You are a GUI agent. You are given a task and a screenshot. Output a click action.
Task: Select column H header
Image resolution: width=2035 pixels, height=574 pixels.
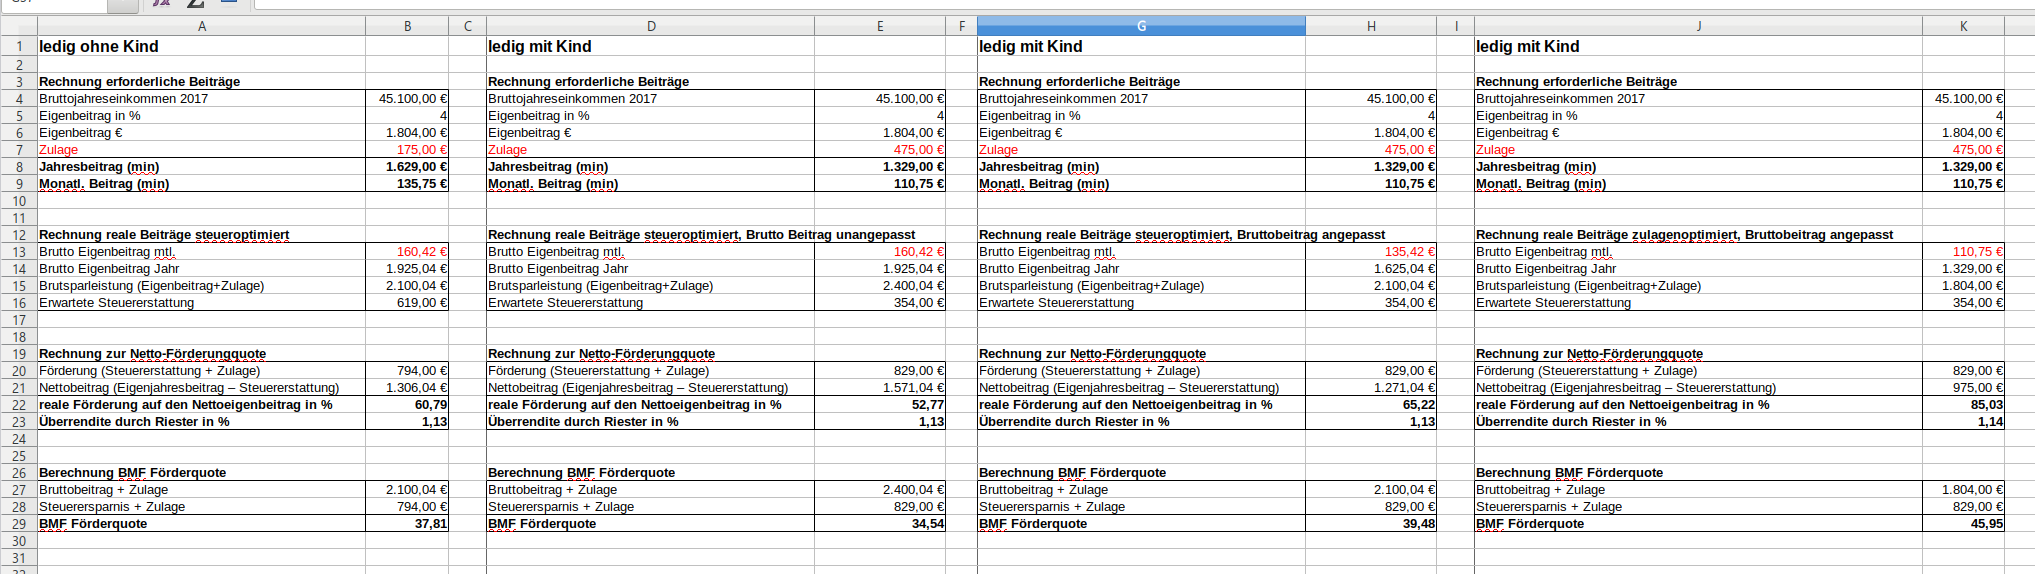1371,26
